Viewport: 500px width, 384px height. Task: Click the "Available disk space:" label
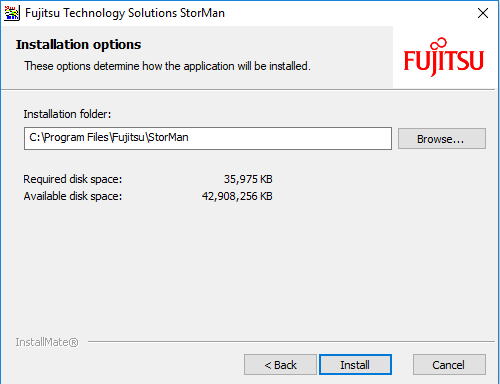73,196
